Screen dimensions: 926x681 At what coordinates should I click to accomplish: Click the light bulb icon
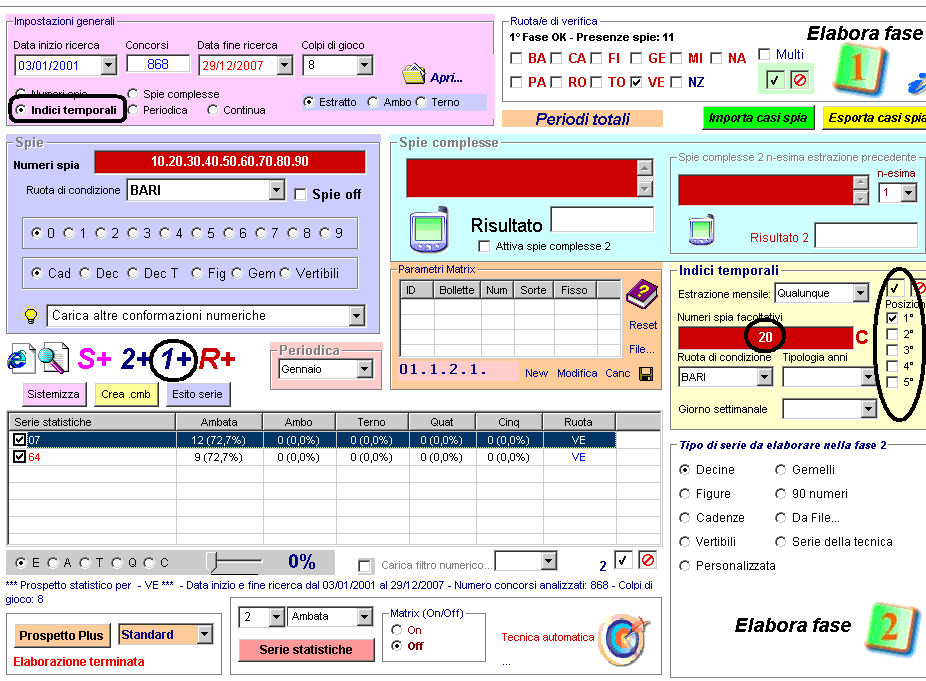31,315
